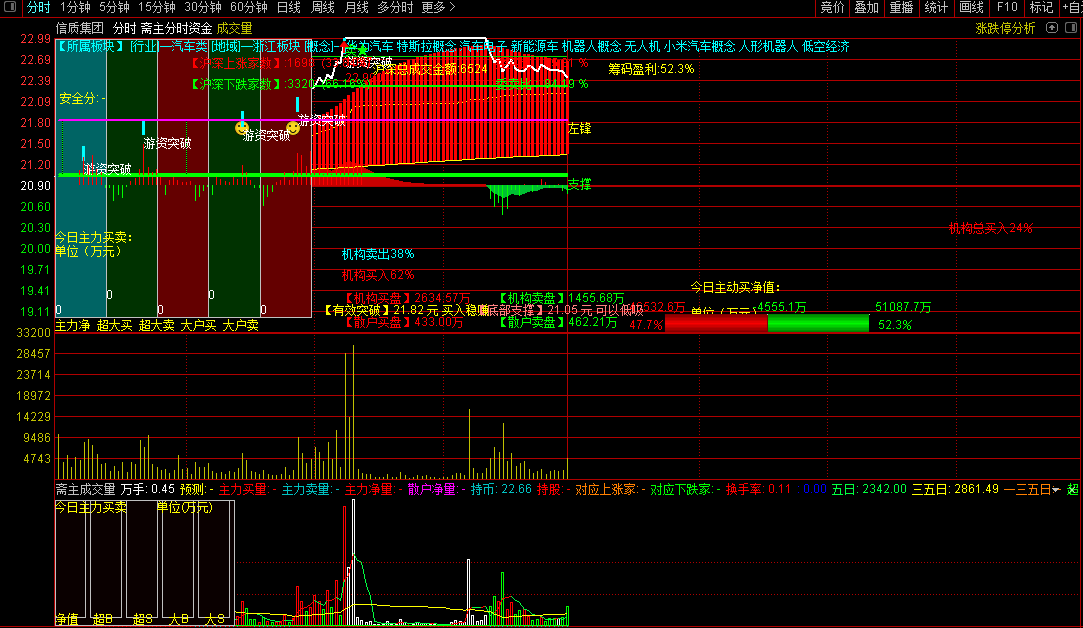Viewport: 1083px width, 628px height.
Task: Click the 22.99 price axis label
Action: (35, 39)
